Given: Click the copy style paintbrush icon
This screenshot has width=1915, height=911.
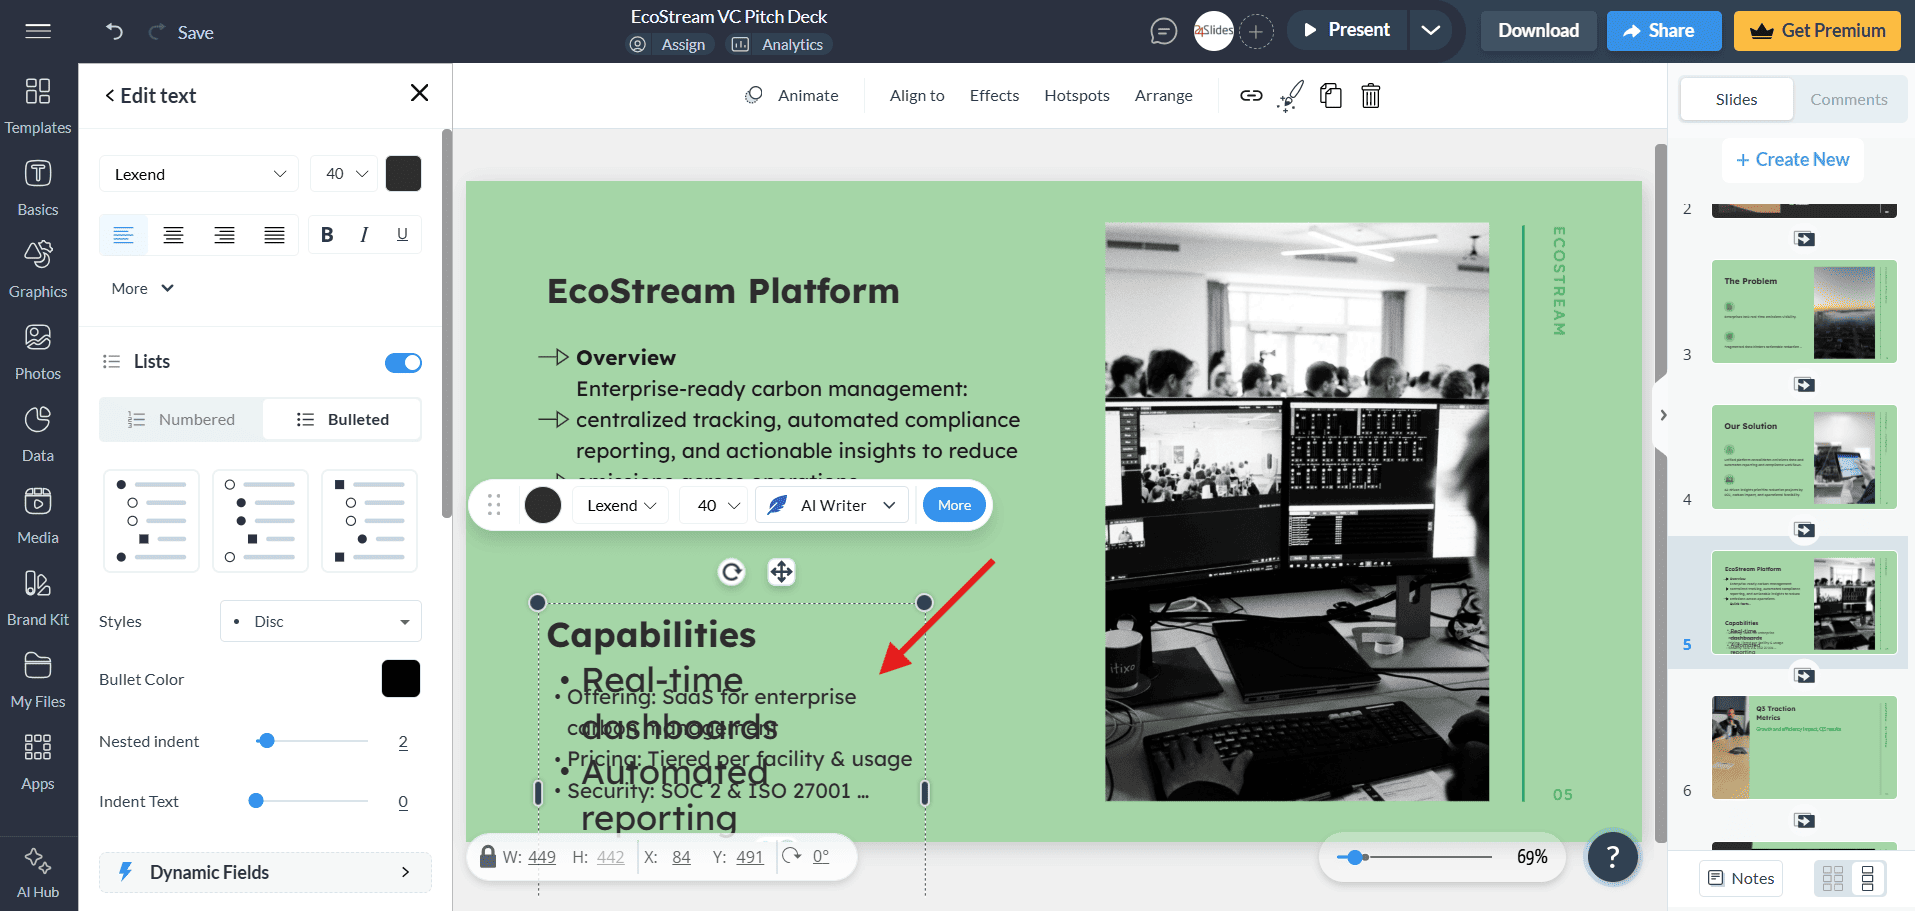Looking at the screenshot, I should pyautogui.click(x=1291, y=96).
